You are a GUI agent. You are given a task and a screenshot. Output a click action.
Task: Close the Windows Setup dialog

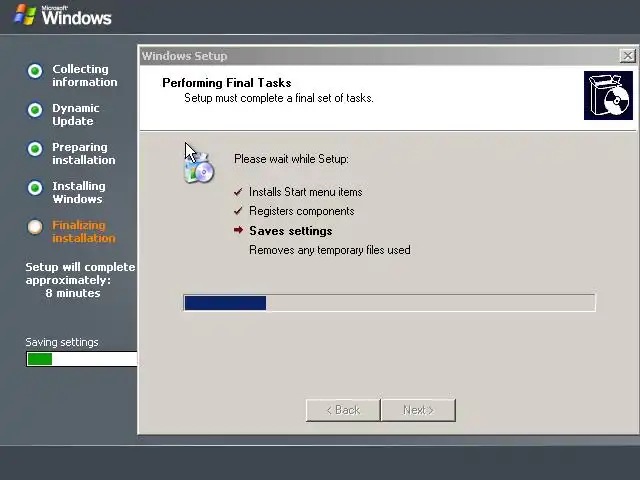628,56
